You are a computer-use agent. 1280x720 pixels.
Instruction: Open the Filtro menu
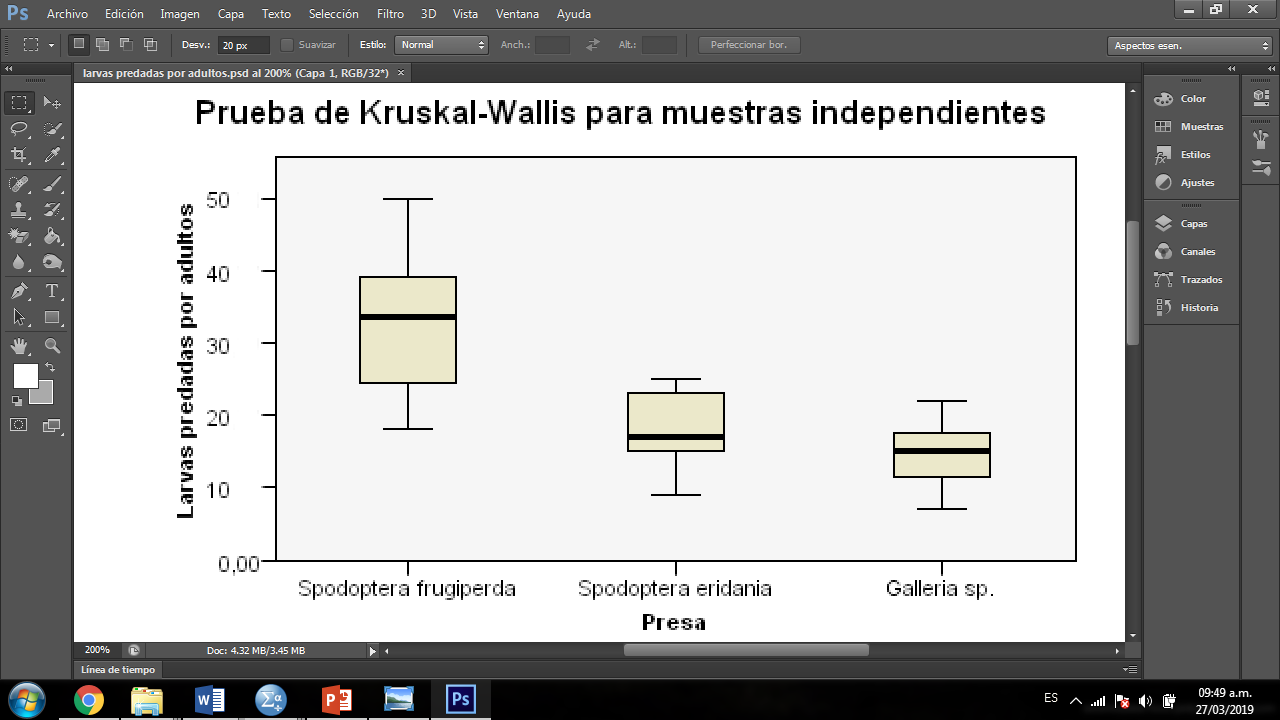(x=390, y=14)
